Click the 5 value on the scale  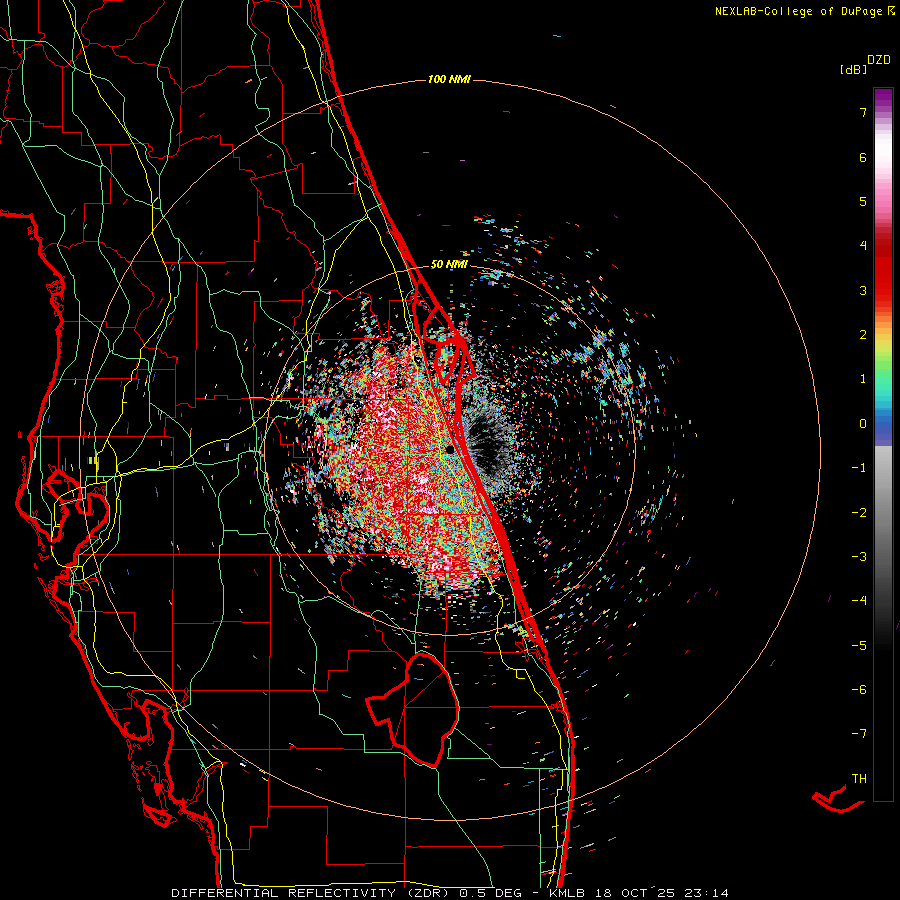click(863, 201)
